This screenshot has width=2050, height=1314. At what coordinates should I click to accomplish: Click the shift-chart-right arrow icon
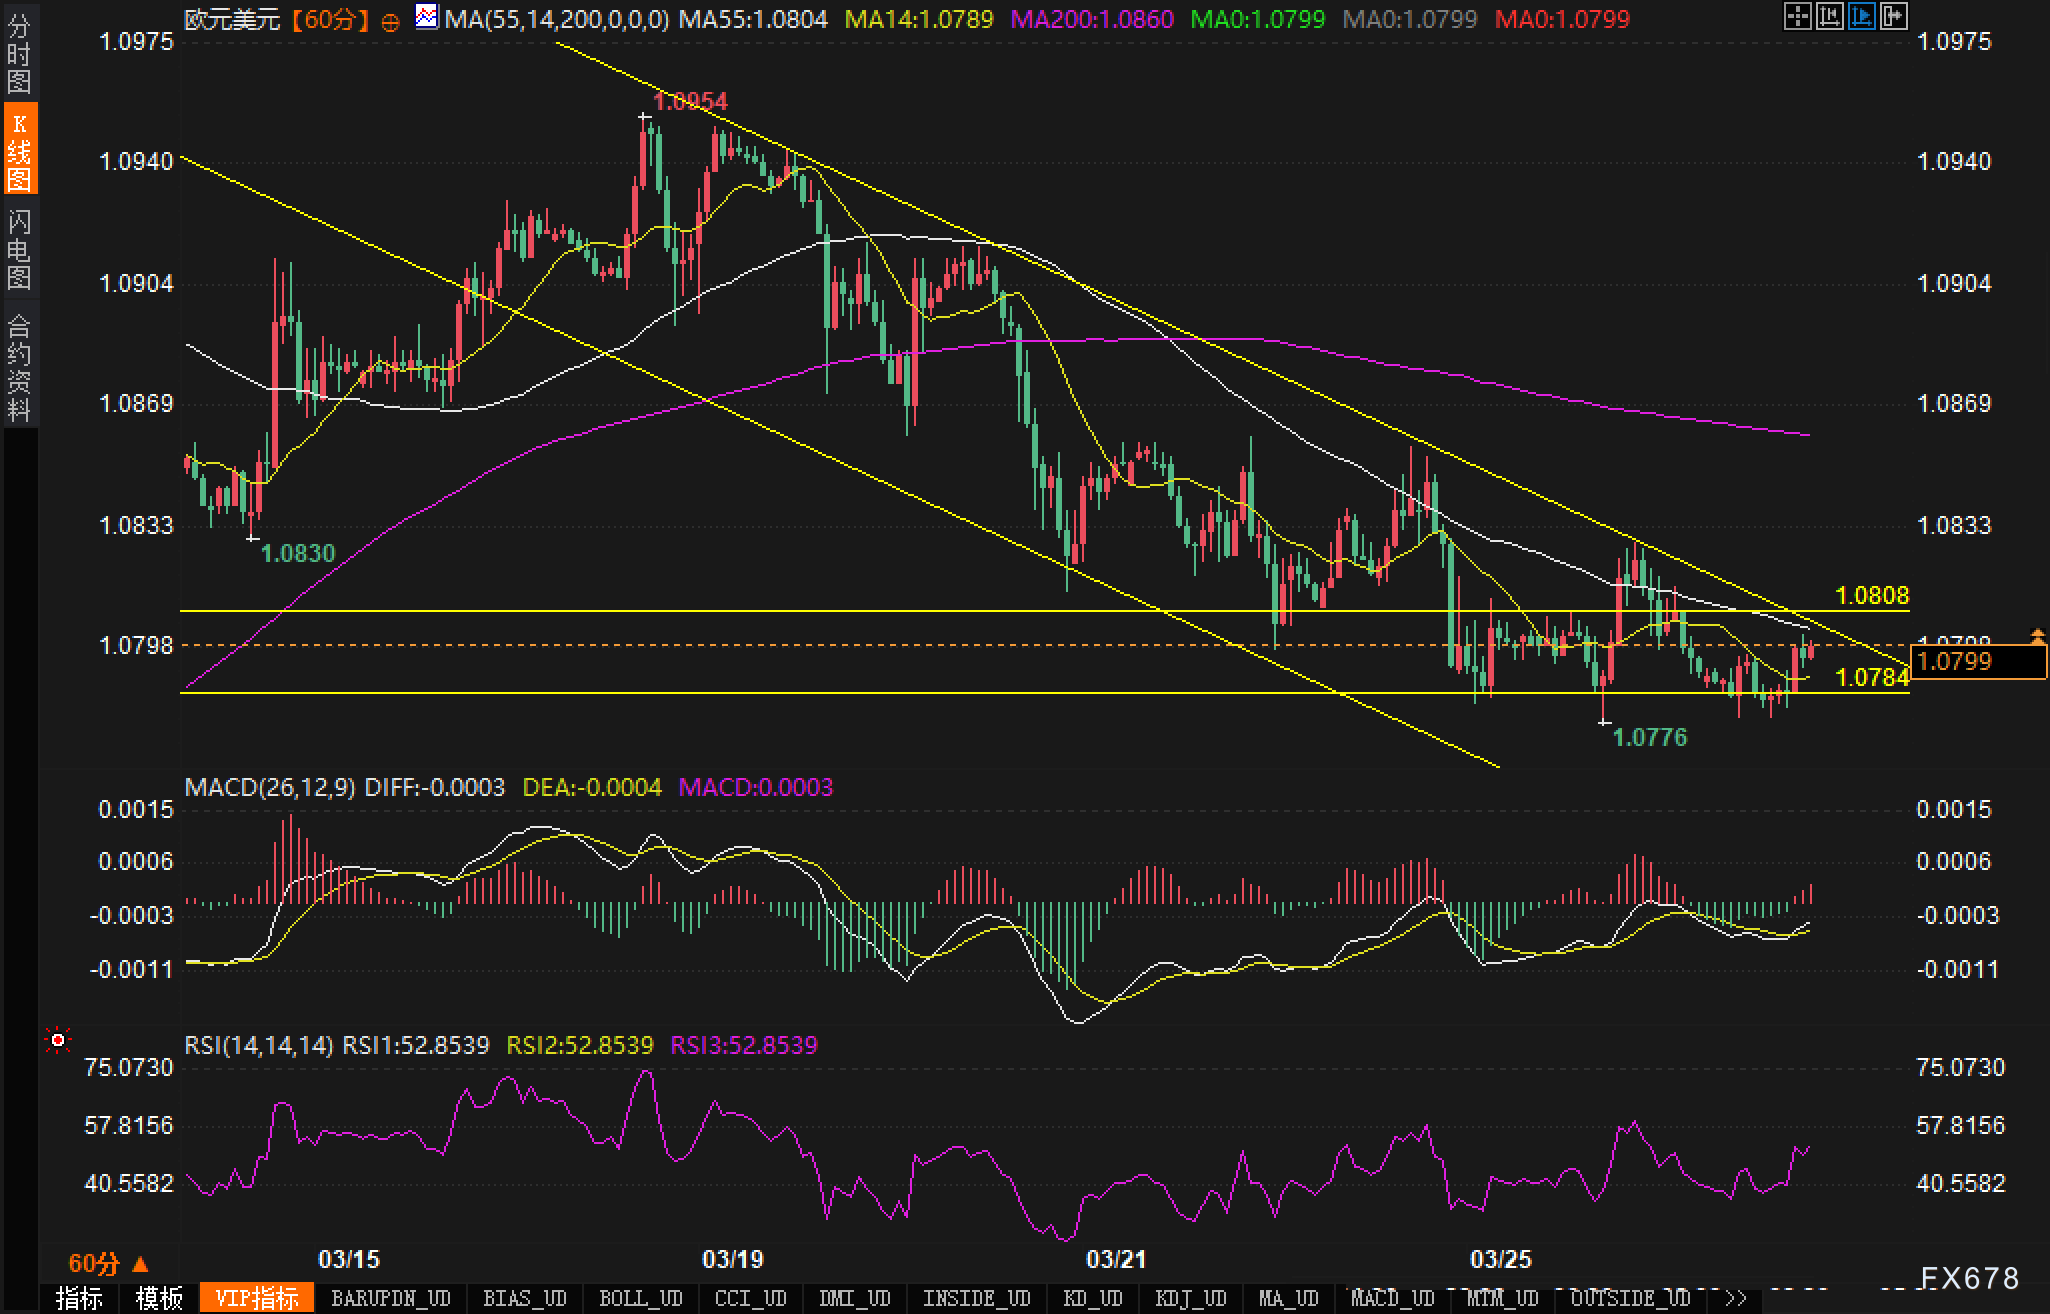pos(1894,16)
